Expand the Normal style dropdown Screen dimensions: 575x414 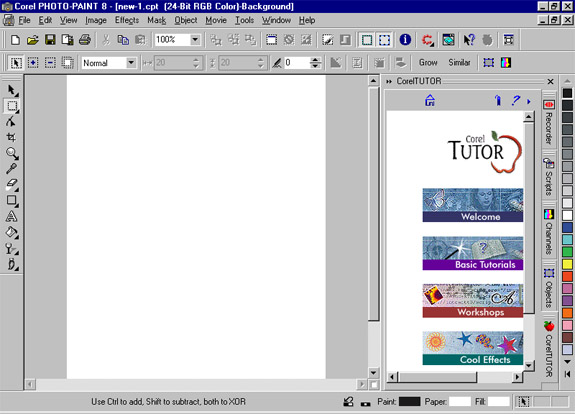[x=131, y=63]
